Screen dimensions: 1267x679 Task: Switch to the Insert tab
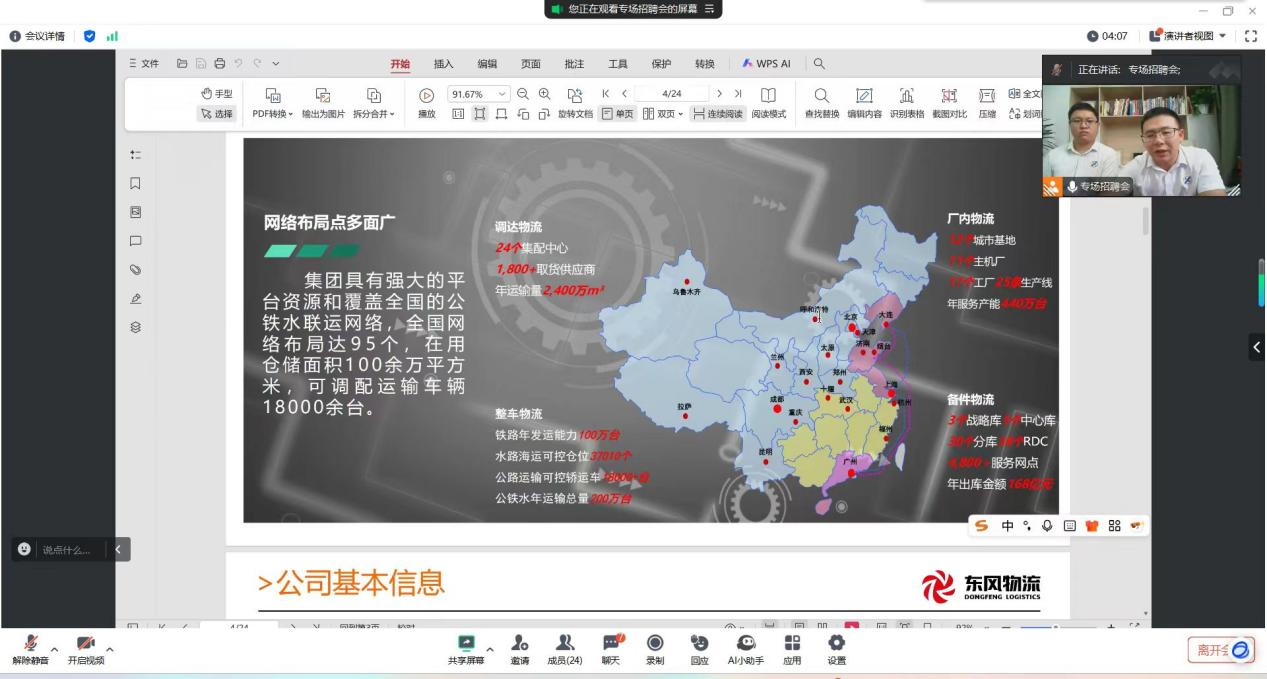[443, 64]
